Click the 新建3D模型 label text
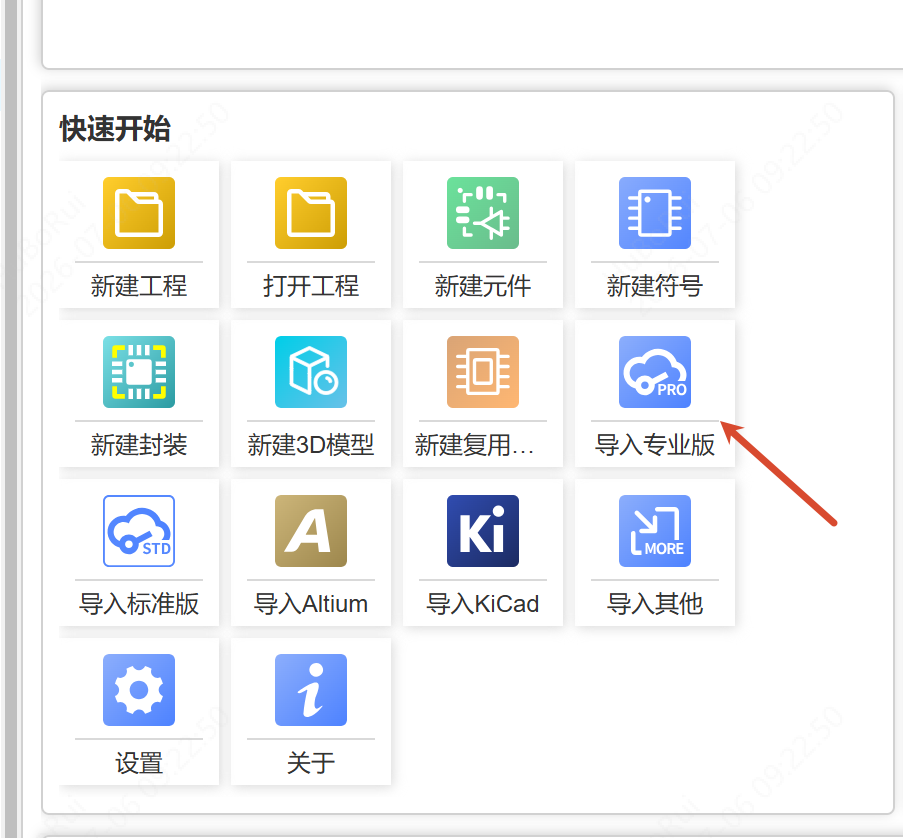Image resolution: width=903 pixels, height=838 pixels. [x=311, y=445]
